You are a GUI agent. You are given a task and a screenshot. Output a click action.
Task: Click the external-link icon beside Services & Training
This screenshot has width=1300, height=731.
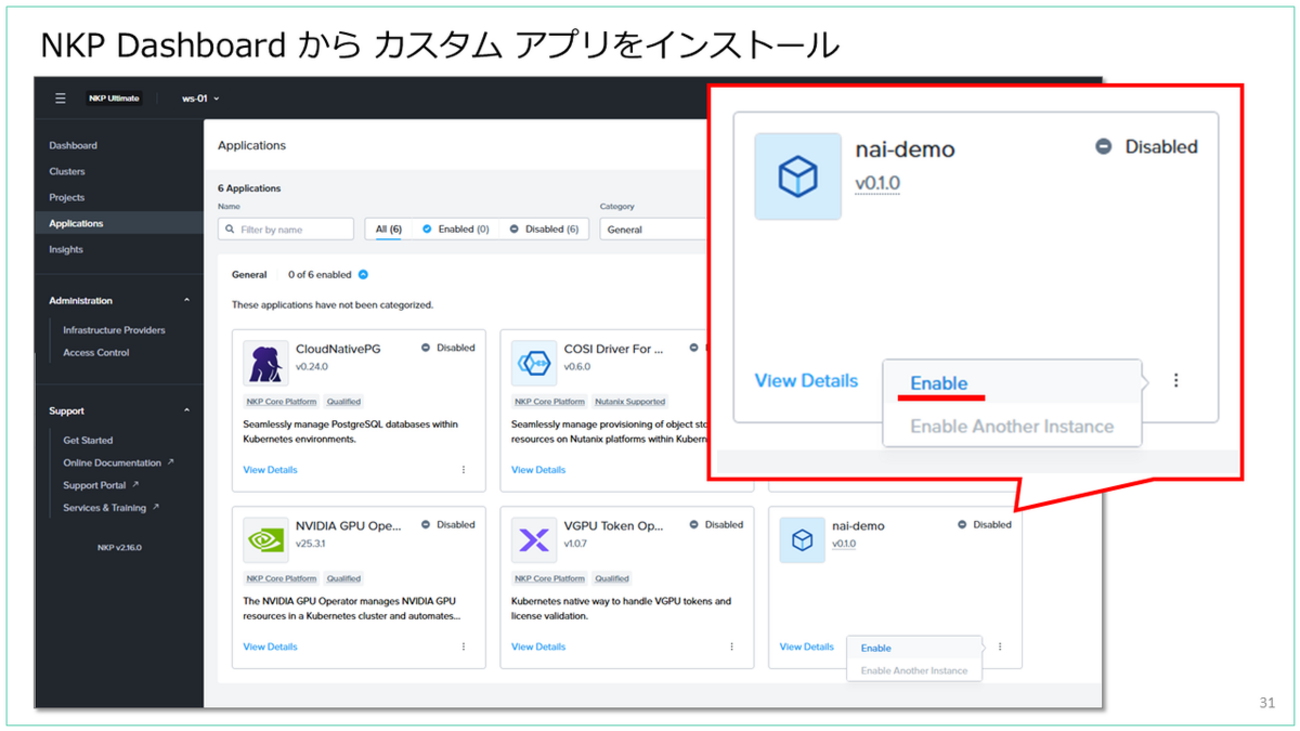click(x=155, y=507)
